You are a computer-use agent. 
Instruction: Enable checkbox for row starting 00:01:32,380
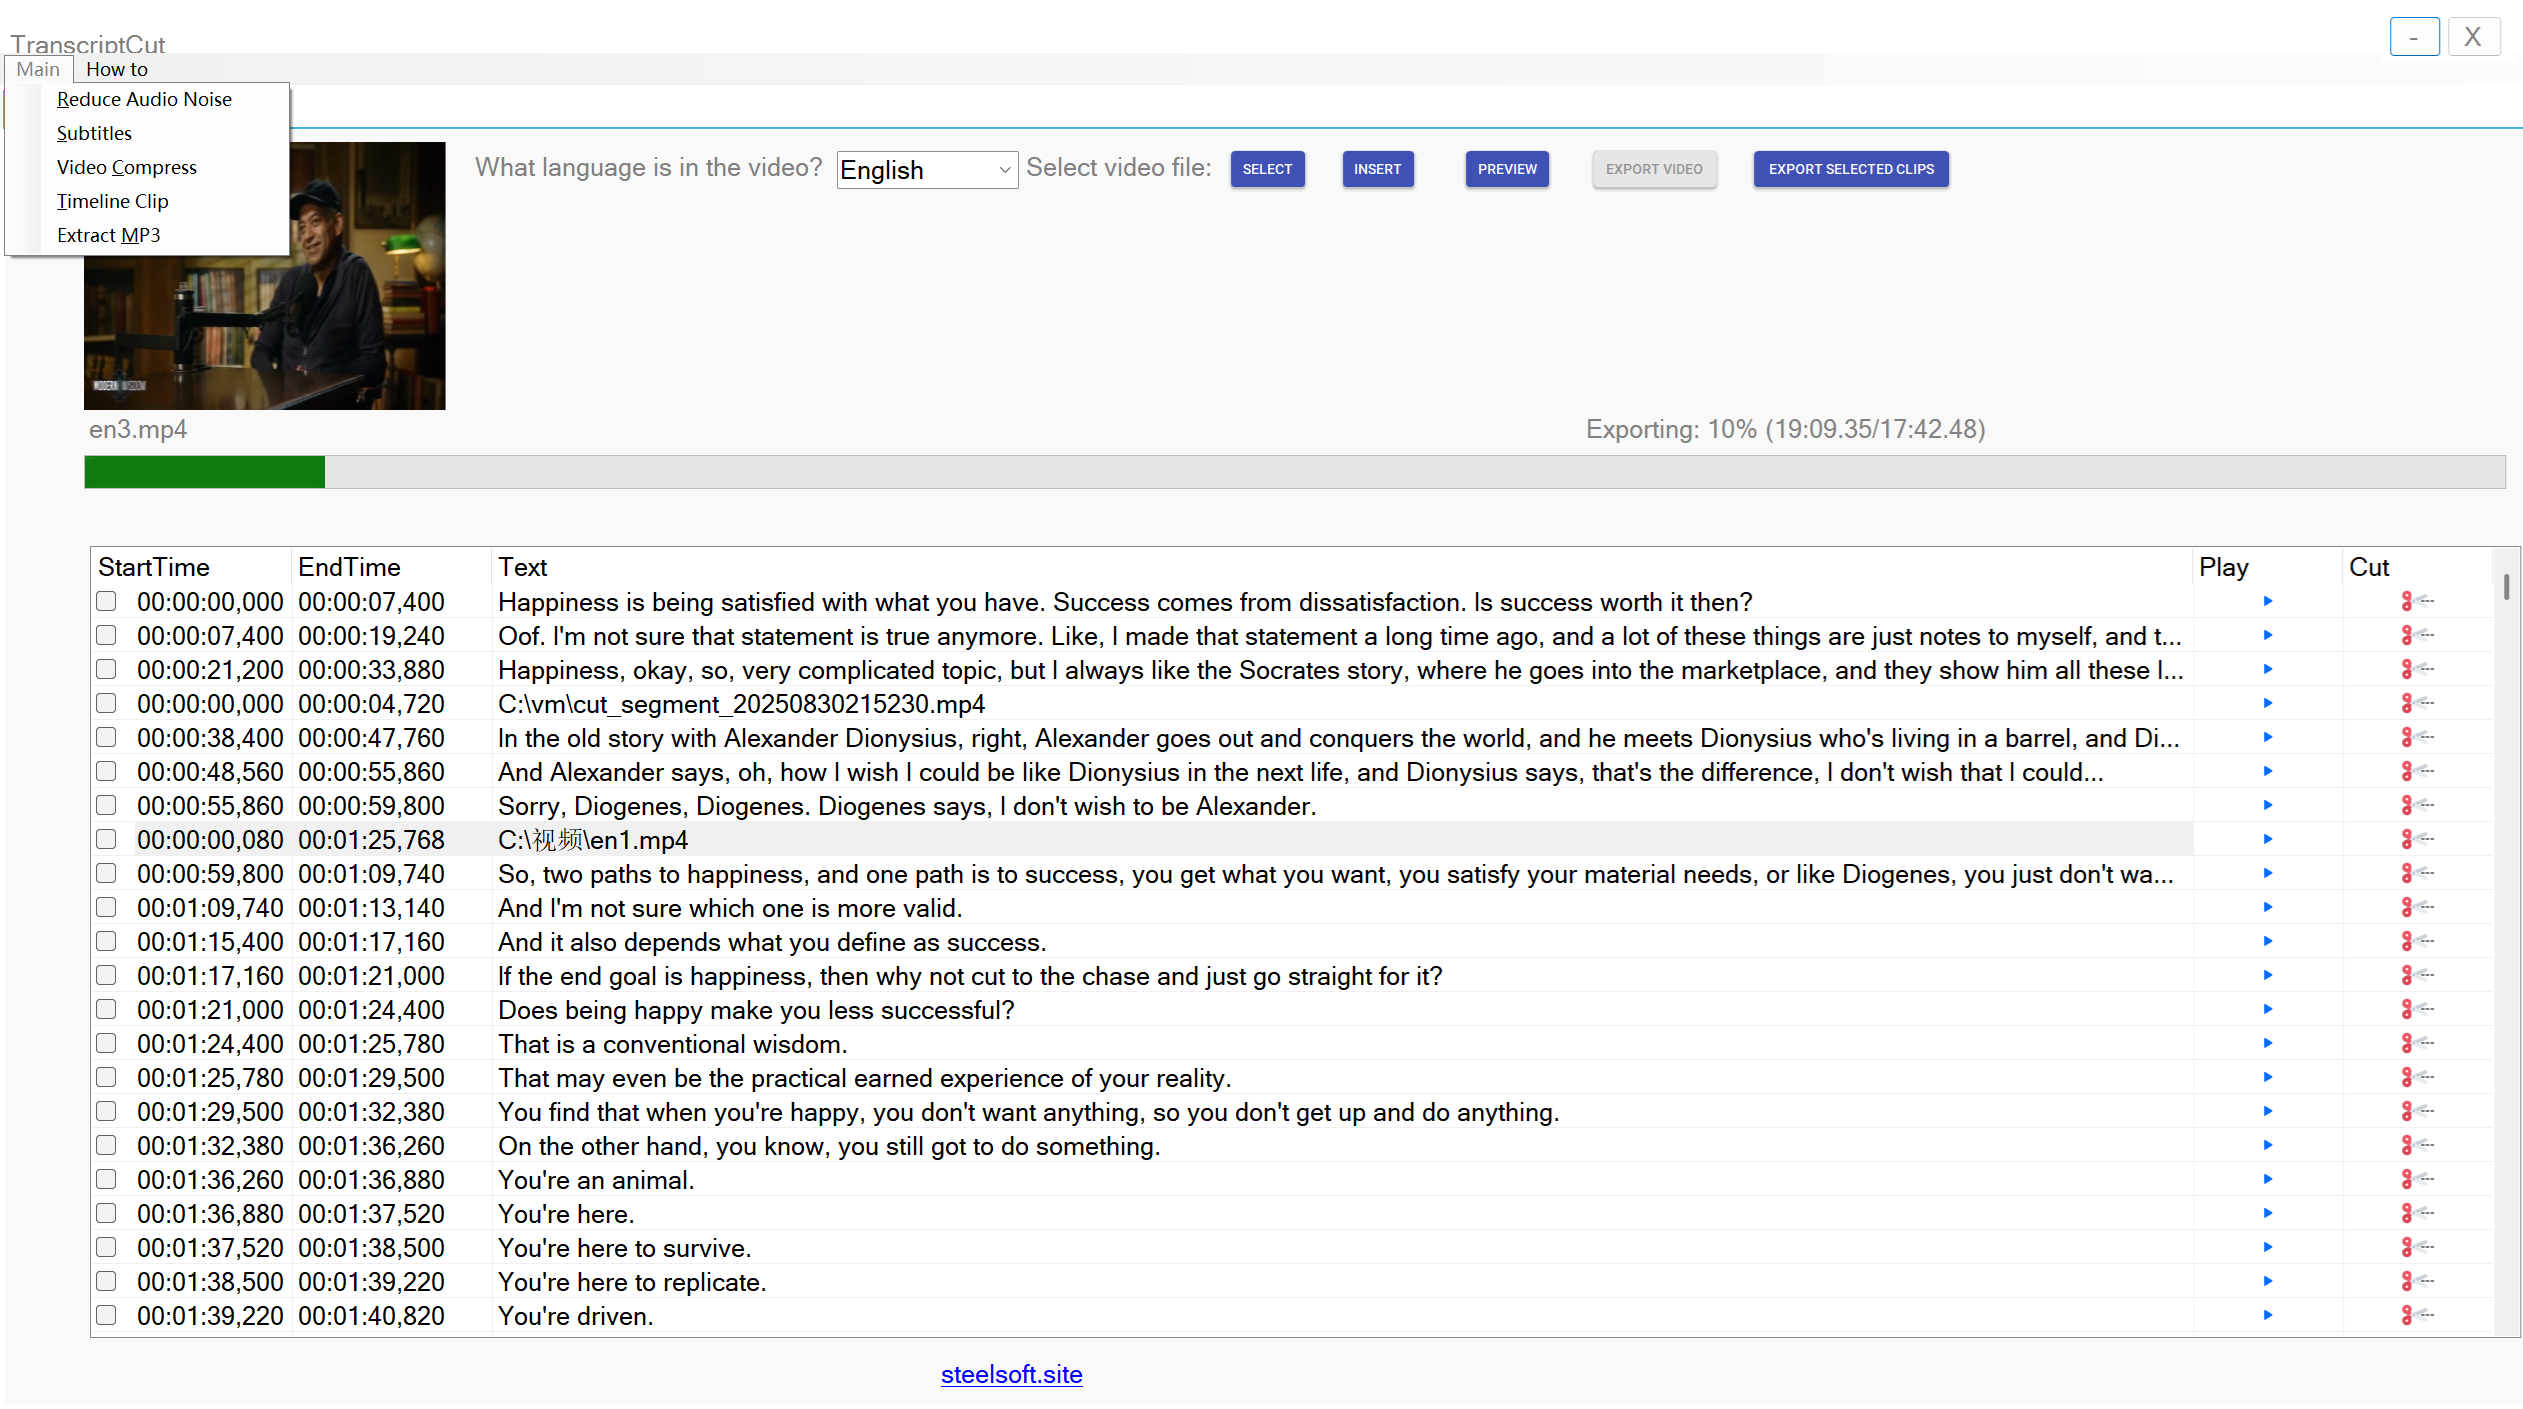tap(106, 1145)
